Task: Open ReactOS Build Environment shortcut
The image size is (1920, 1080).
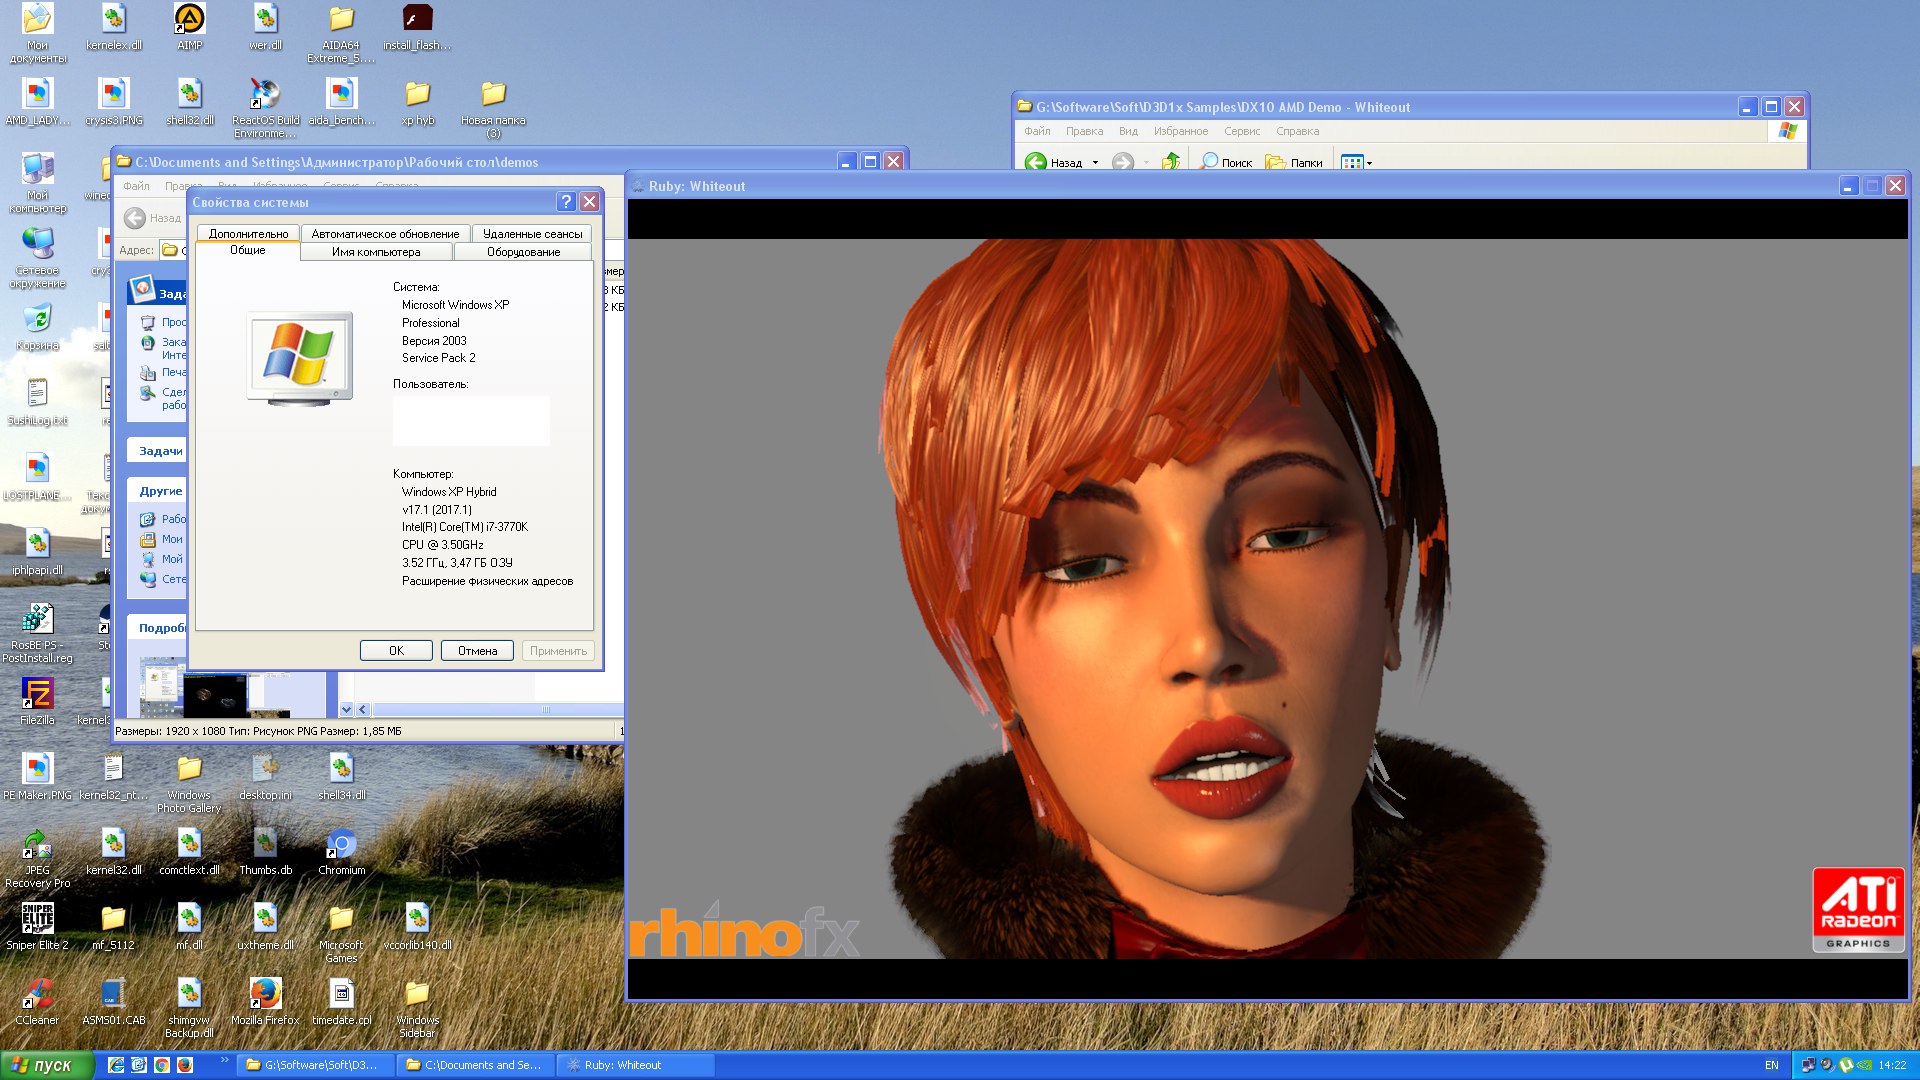Action: tap(265, 108)
